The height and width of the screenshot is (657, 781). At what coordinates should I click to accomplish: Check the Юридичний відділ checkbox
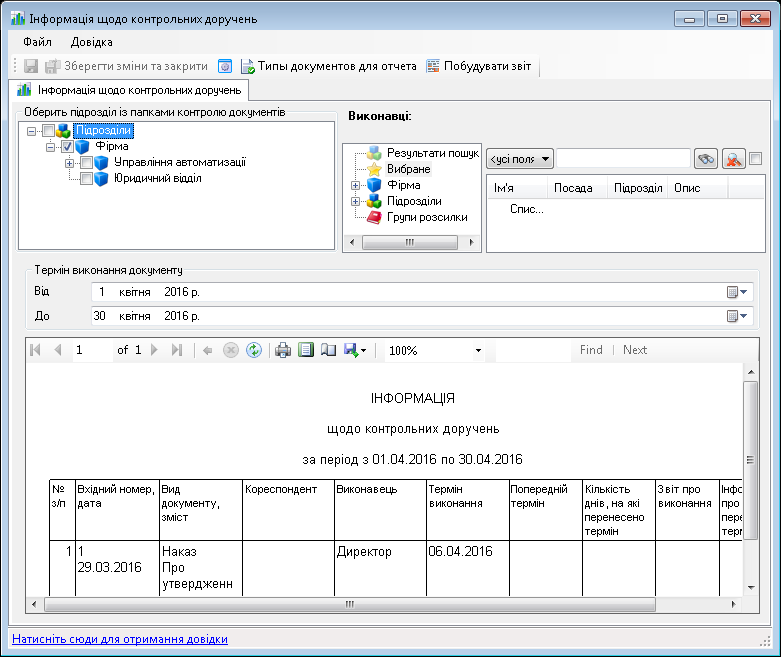[x=86, y=178]
